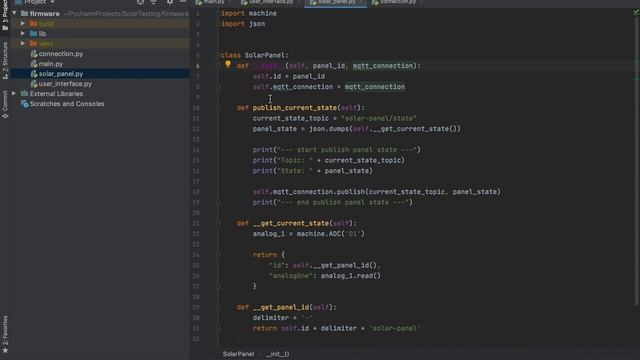Select user_interface.py in the project tree
Viewport: 640px width, 360px height.
tap(65, 84)
